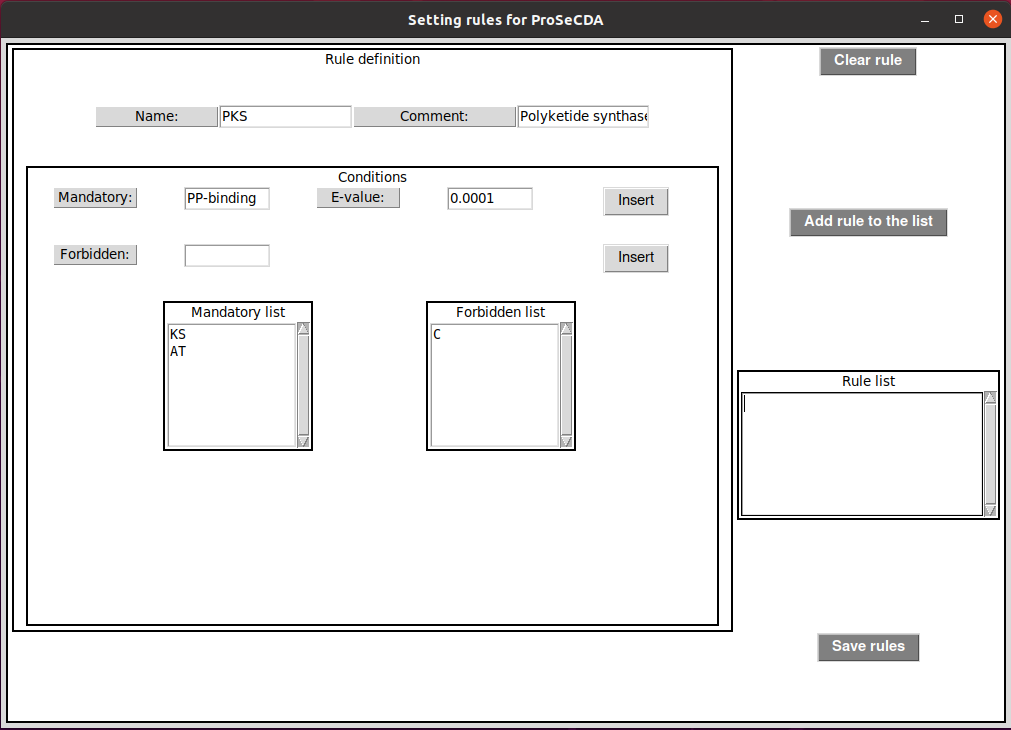Viewport: 1011px width, 730px height.
Task: Edit the E-value field 0.0001
Action: coord(490,199)
